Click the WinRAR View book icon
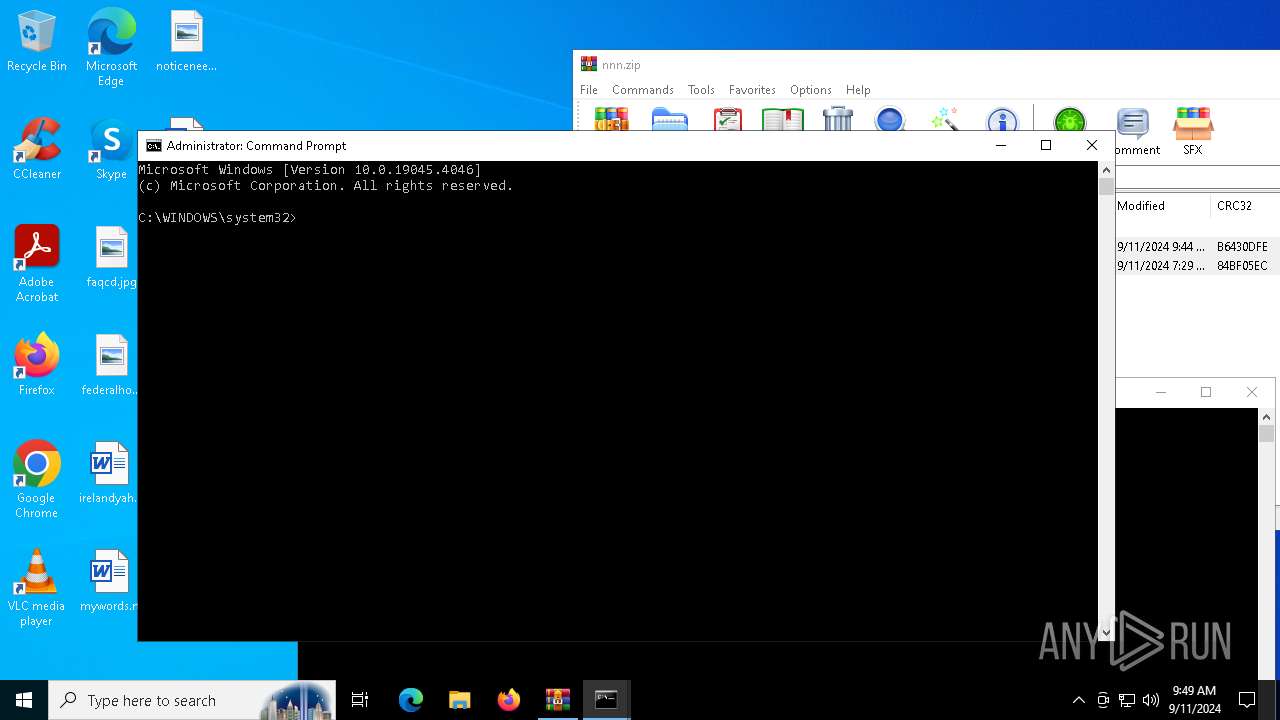 pos(782,119)
